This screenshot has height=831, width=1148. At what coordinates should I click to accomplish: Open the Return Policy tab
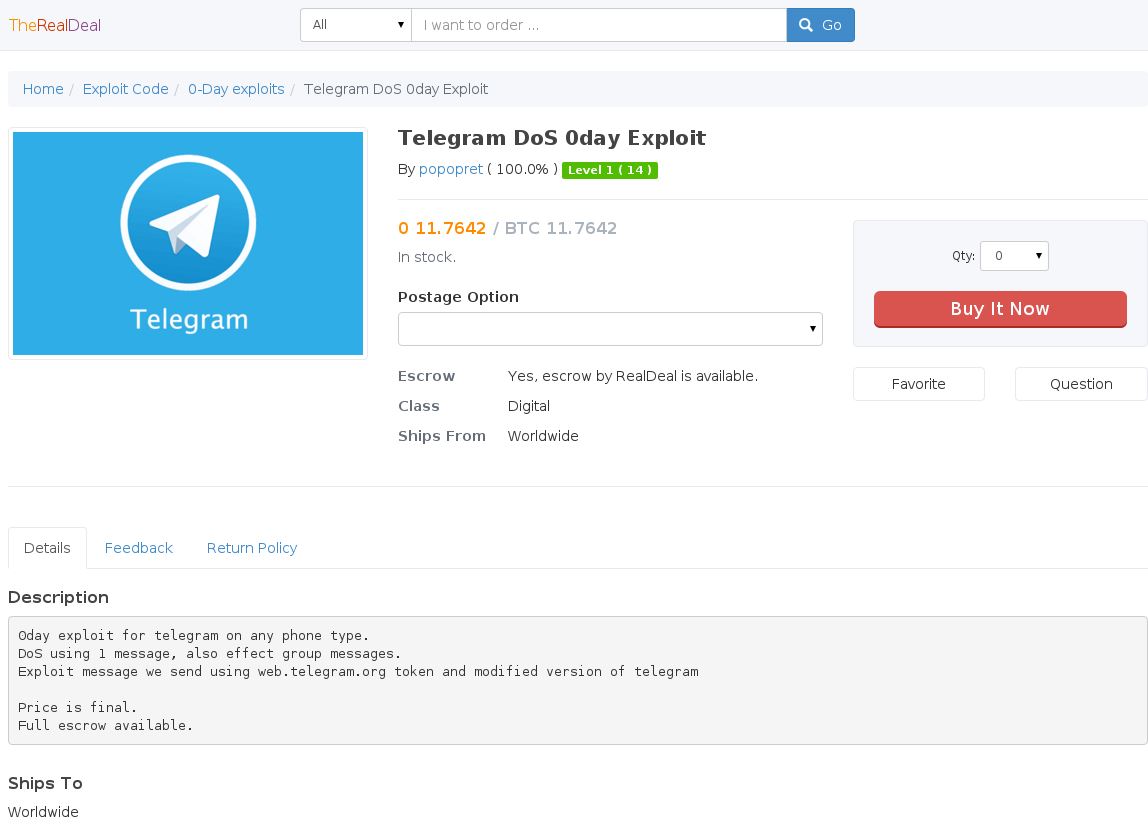click(x=252, y=548)
